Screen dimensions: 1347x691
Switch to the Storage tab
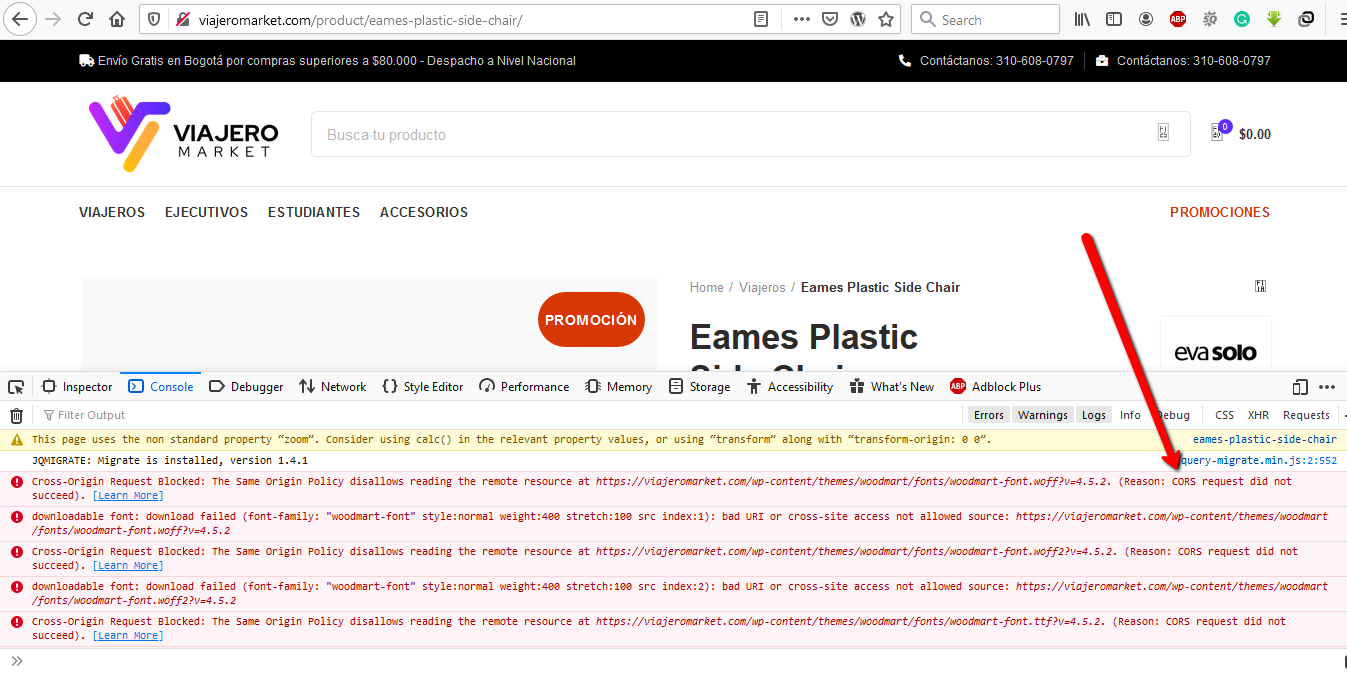coord(700,387)
